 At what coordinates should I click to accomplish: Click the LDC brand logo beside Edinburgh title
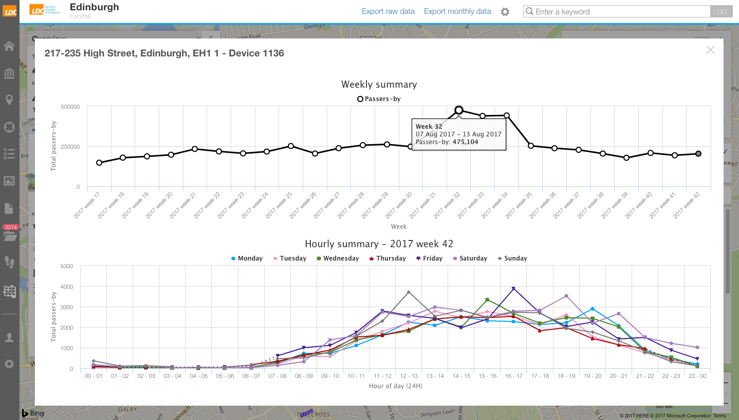coord(44,10)
